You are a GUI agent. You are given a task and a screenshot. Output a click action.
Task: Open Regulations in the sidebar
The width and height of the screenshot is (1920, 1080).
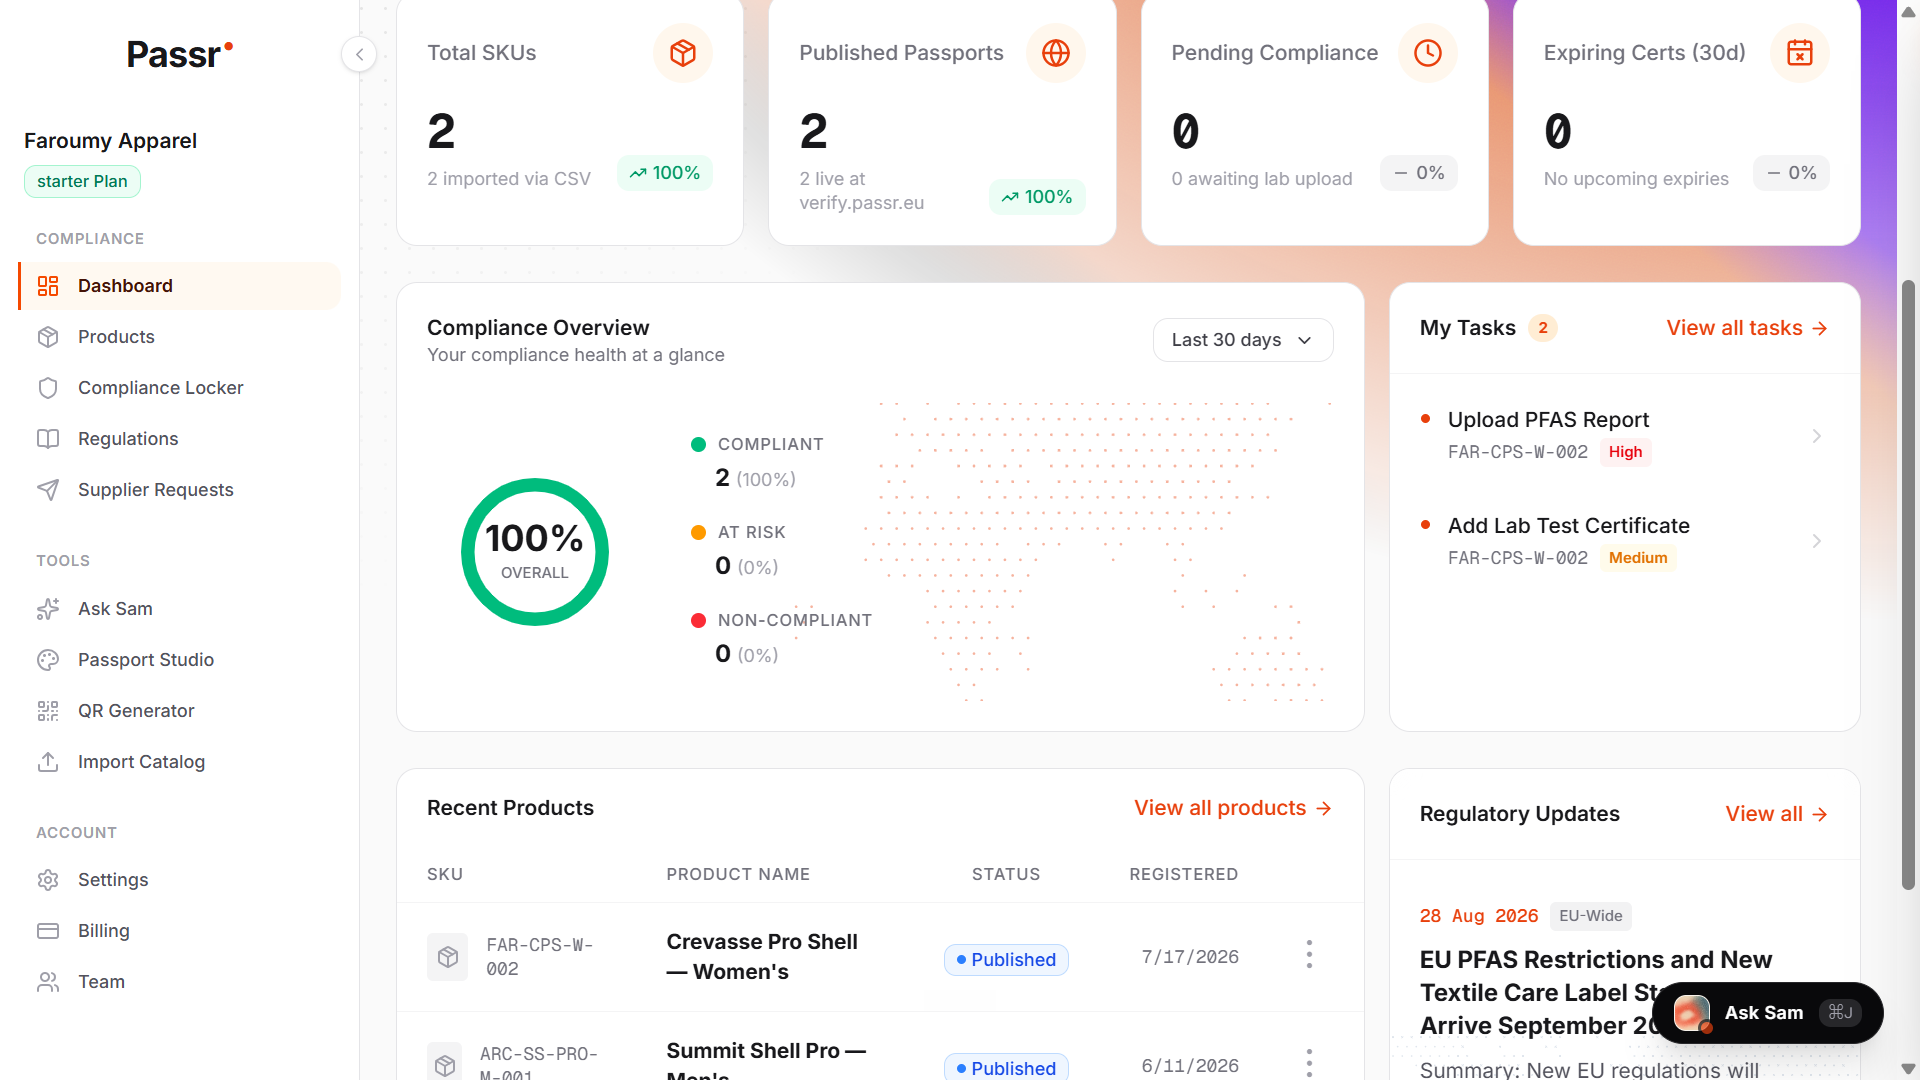click(180, 439)
